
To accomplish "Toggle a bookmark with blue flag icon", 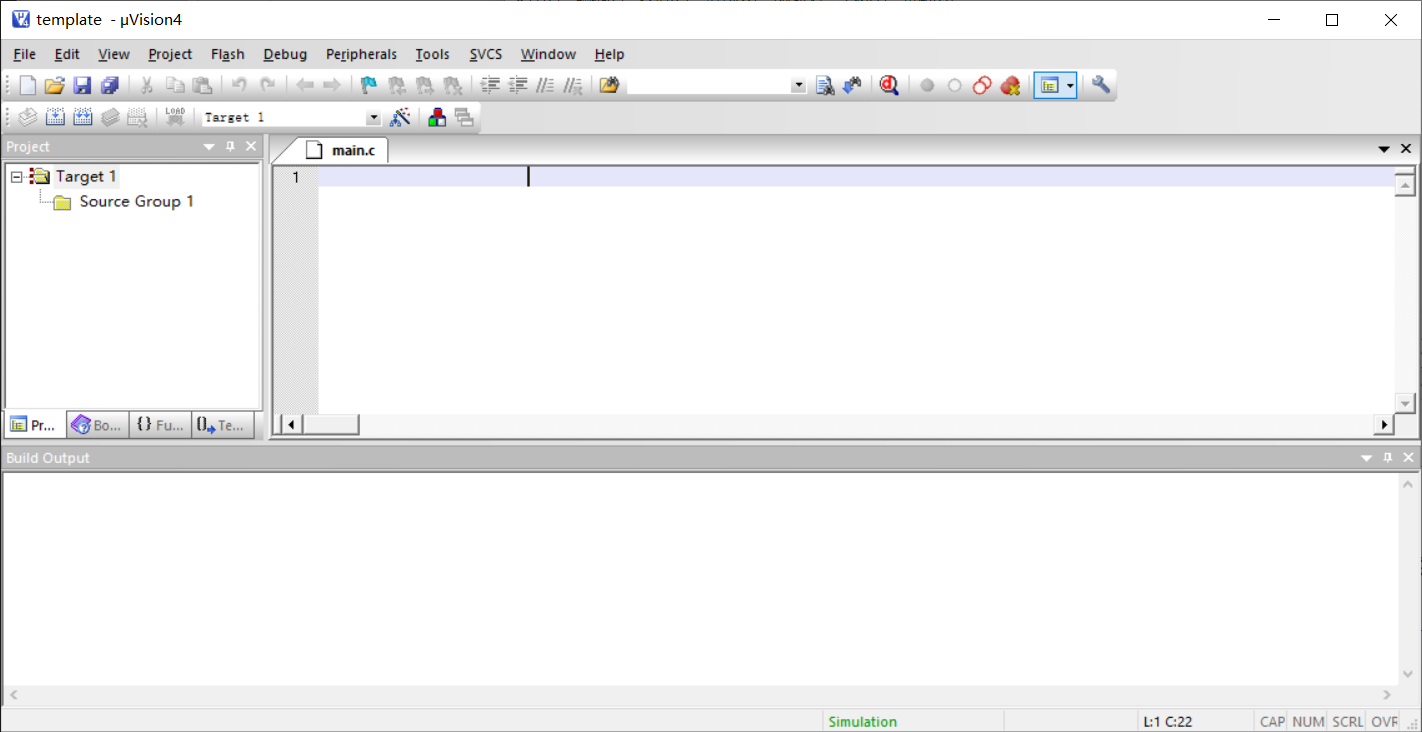I will click(370, 86).
